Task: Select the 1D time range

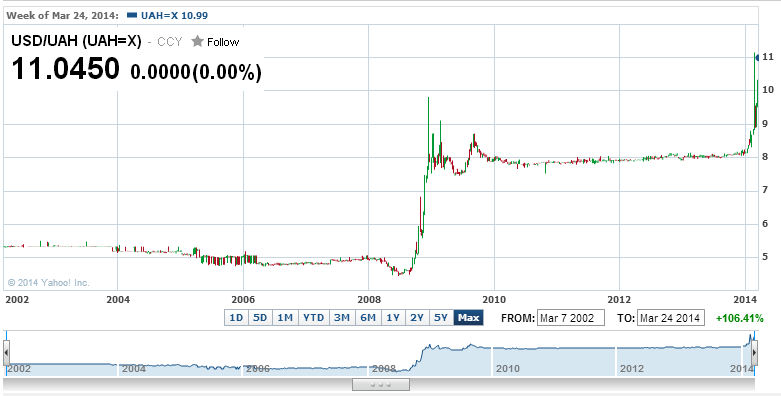Action: (x=236, y=317)
